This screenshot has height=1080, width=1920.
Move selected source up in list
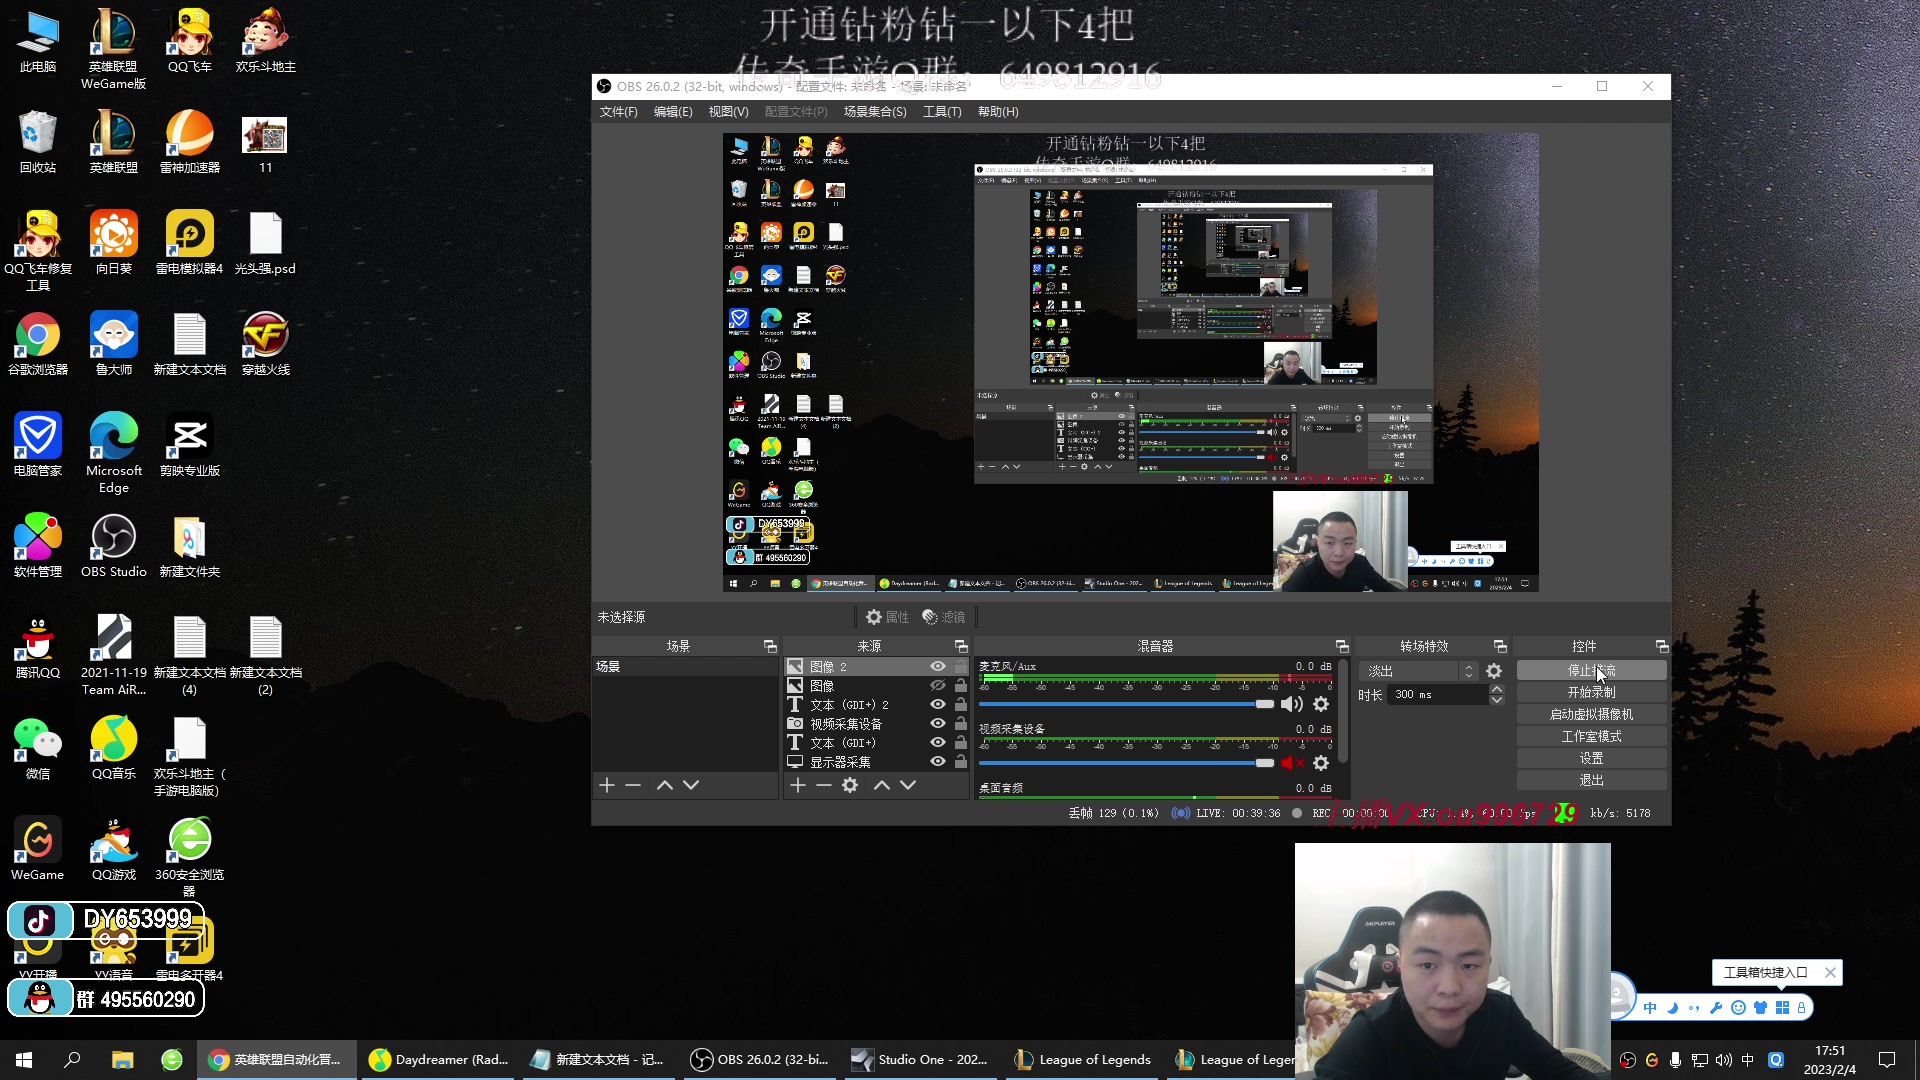(881, 785)
